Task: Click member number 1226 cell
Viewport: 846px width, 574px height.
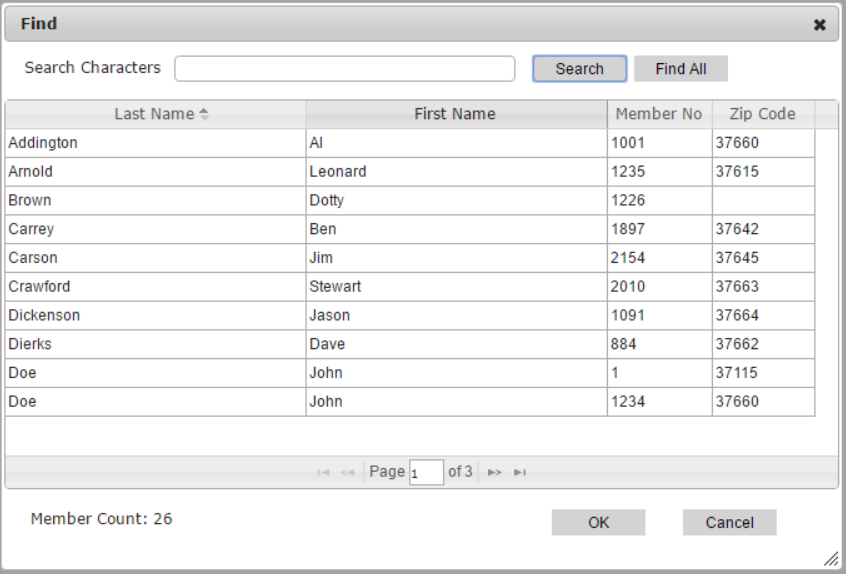Action: [659, 200]
